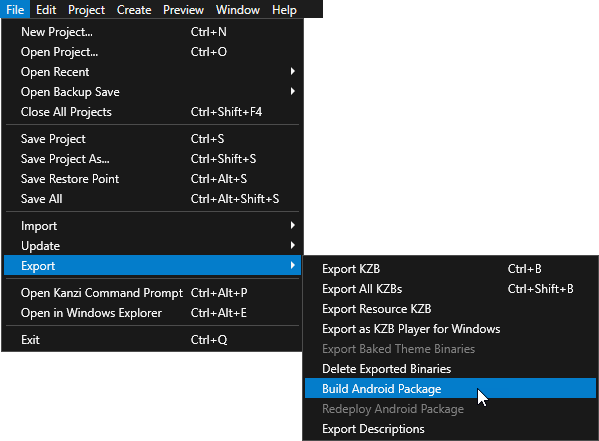This screenshot has width=599, height=441.
Task: Select Close All Projects
Action: 152,112
